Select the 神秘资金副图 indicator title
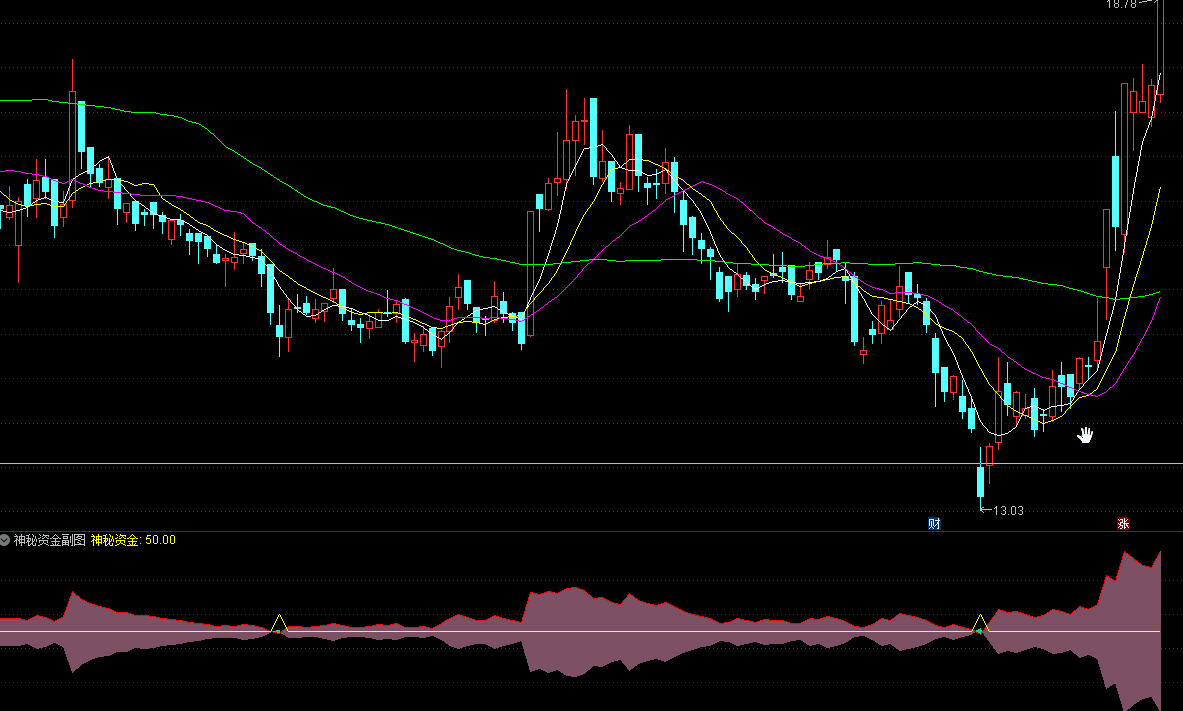The width and height of the screenshot is (1183, 711). [x=50, y=540]
